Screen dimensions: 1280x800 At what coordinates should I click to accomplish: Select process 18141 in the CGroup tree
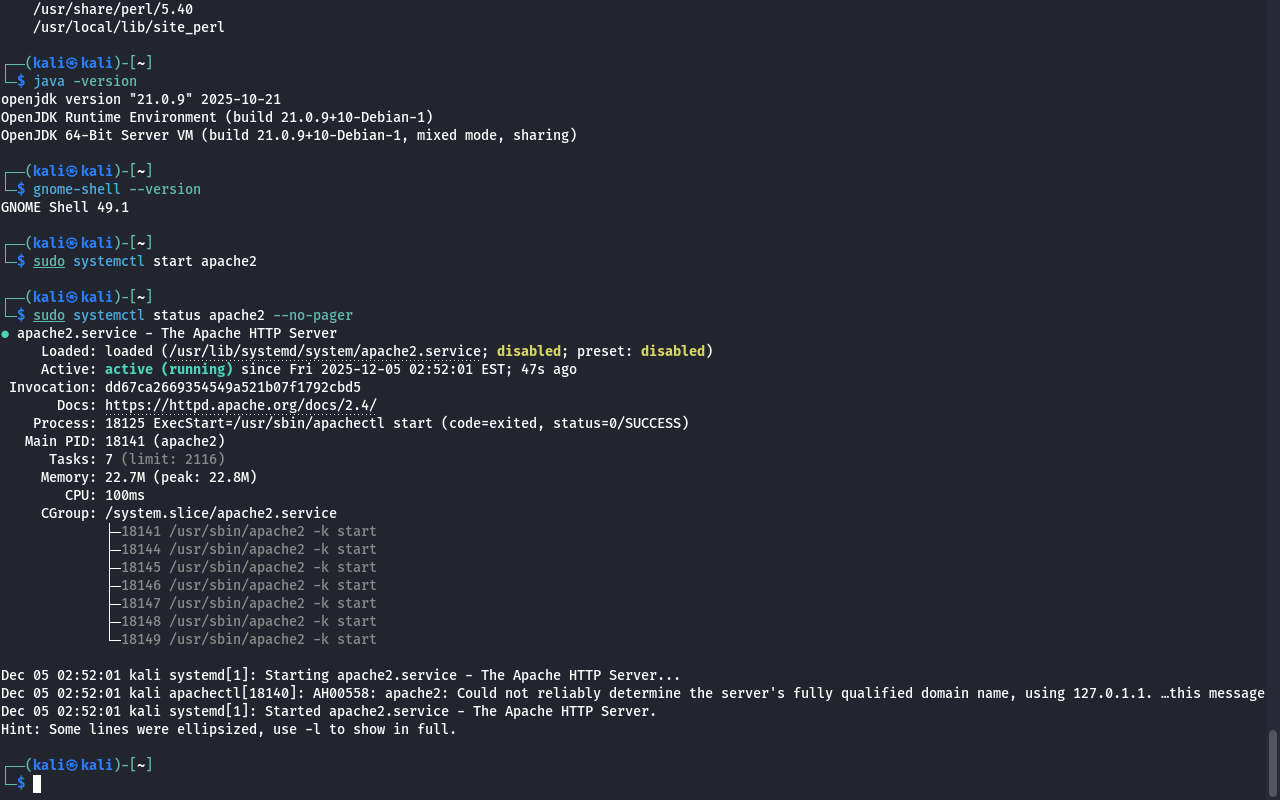pyautogui.click(x=248, y=531)
